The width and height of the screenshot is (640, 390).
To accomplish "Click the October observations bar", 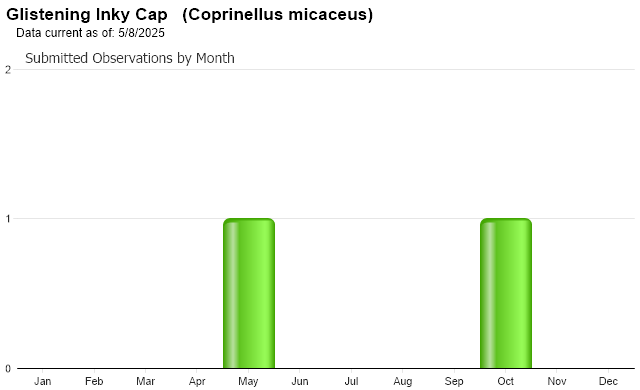I will point(506,293).
